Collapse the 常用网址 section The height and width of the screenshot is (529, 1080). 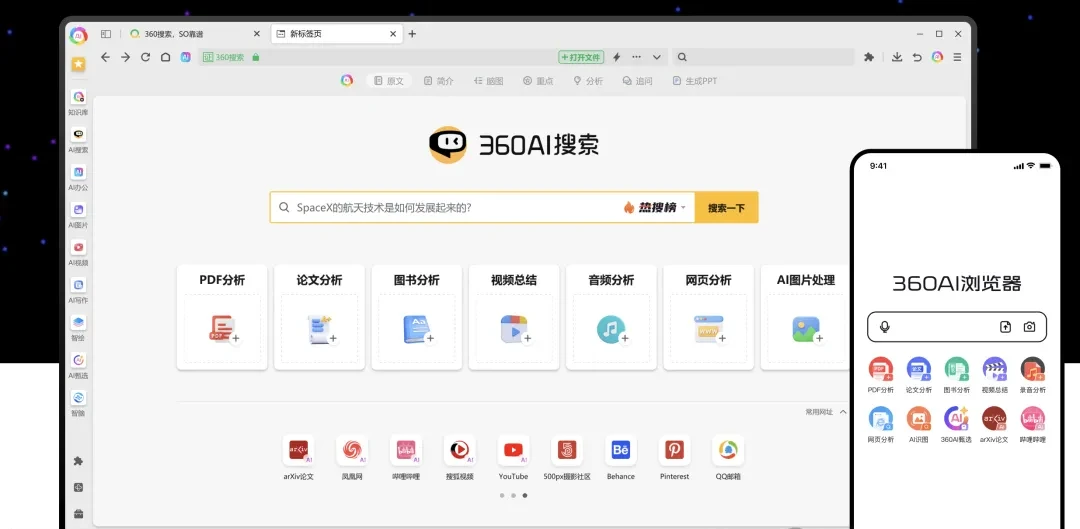click(x=843, y=412)
